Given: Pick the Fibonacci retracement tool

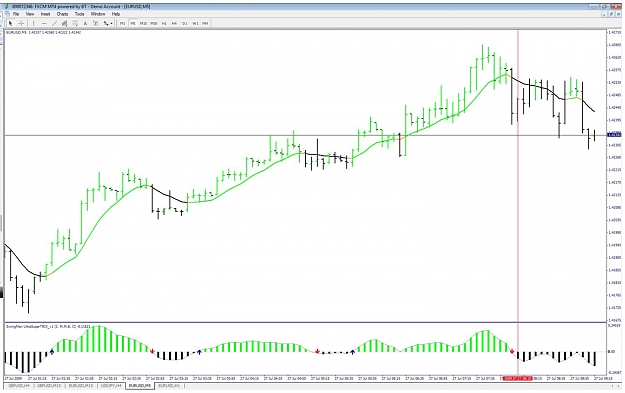Looking at the screenshot, I should (x=75, y=24).
